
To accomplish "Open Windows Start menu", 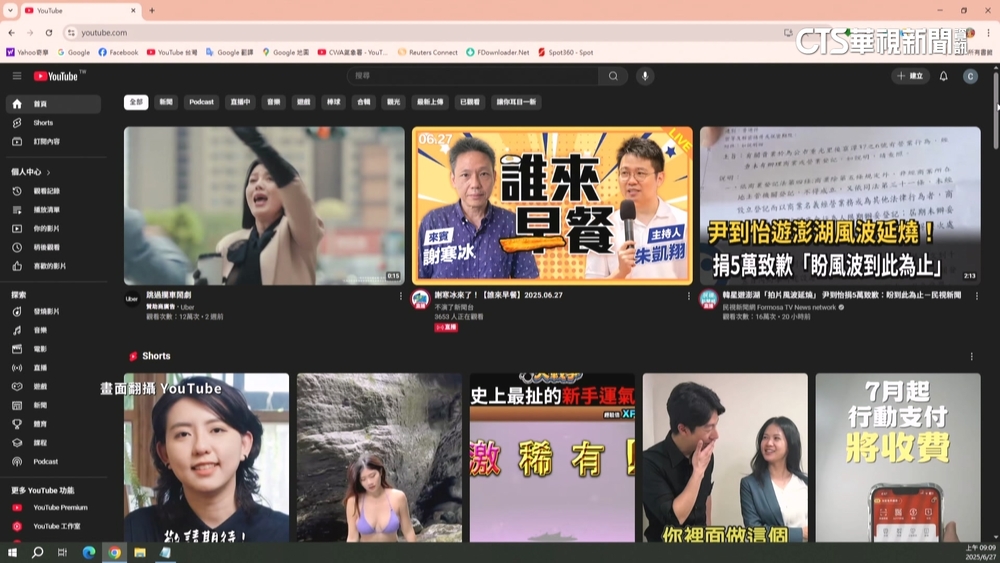I will pos(12,552).
